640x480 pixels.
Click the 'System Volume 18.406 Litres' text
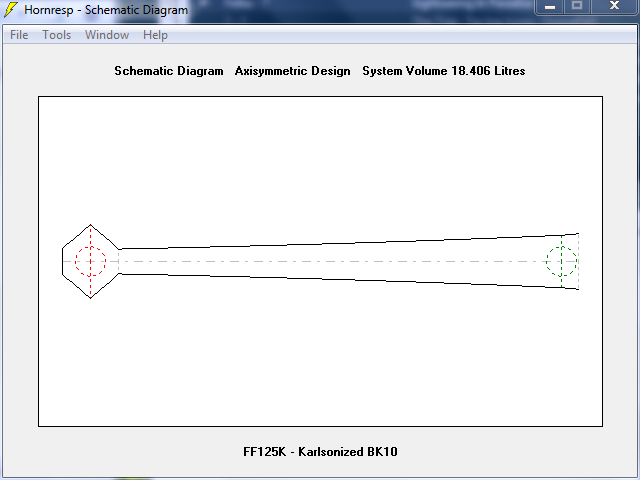(444, 71)
